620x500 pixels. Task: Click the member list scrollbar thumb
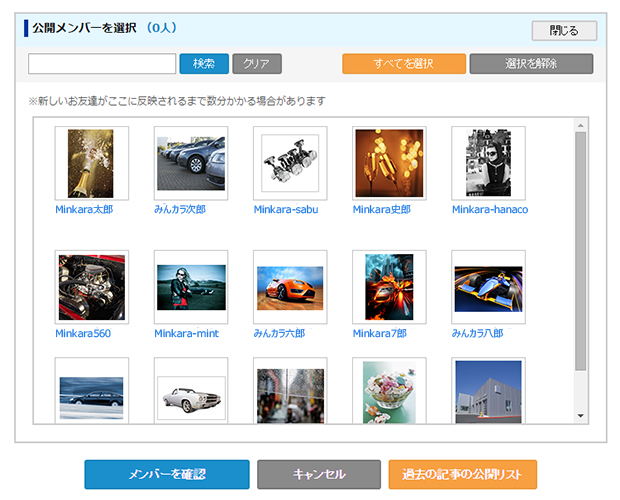pyautogui.click(x=580, y=251)
